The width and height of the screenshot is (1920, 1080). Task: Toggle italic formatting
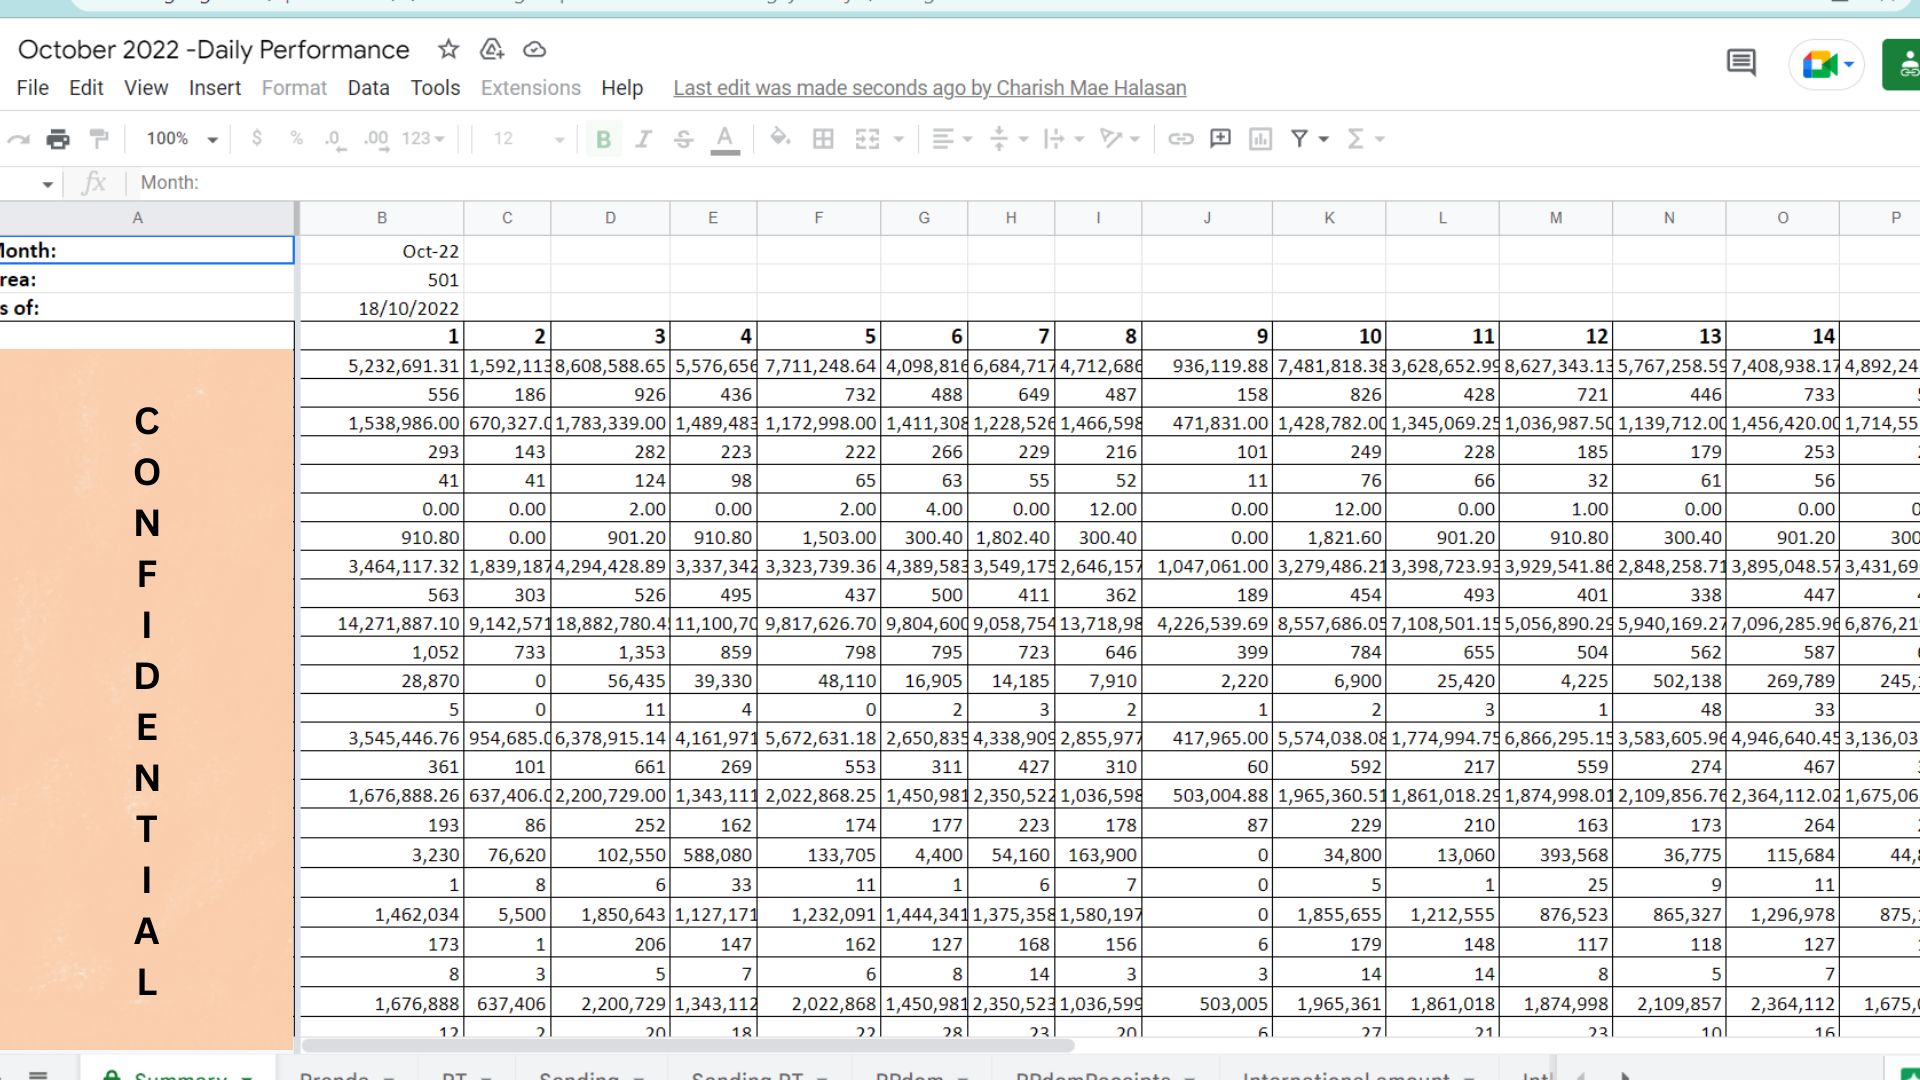643,139
